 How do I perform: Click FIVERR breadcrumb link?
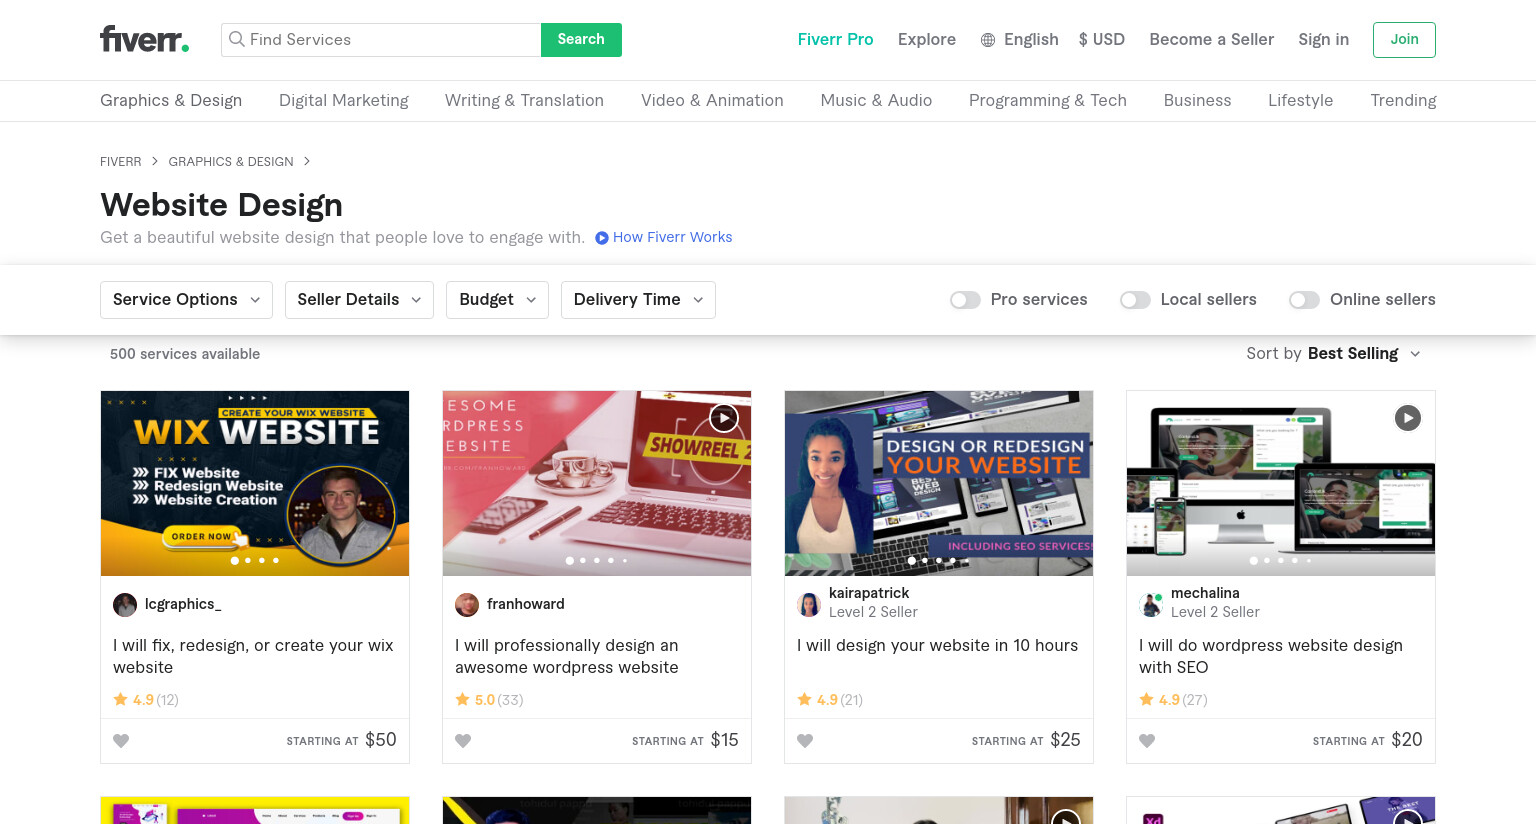coord(120,161)
